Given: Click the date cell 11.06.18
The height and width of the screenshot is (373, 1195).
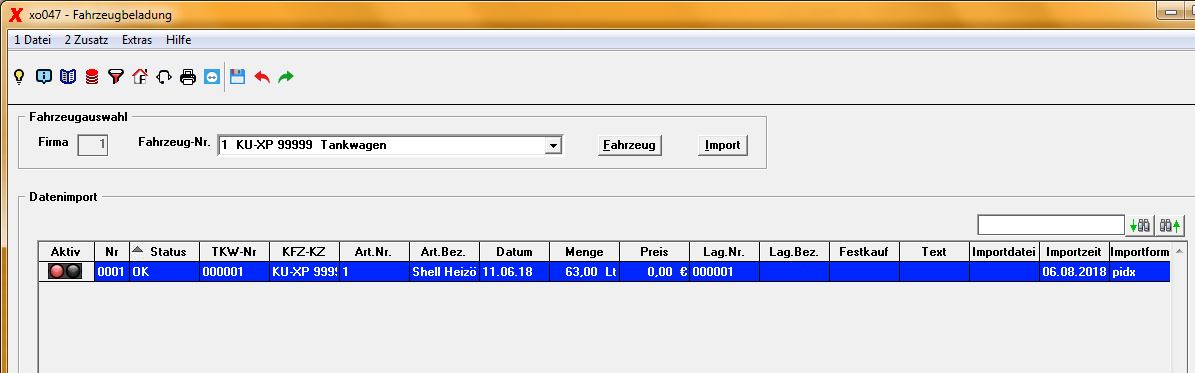Looking at the screenshot, I should (x=514, y=271).
